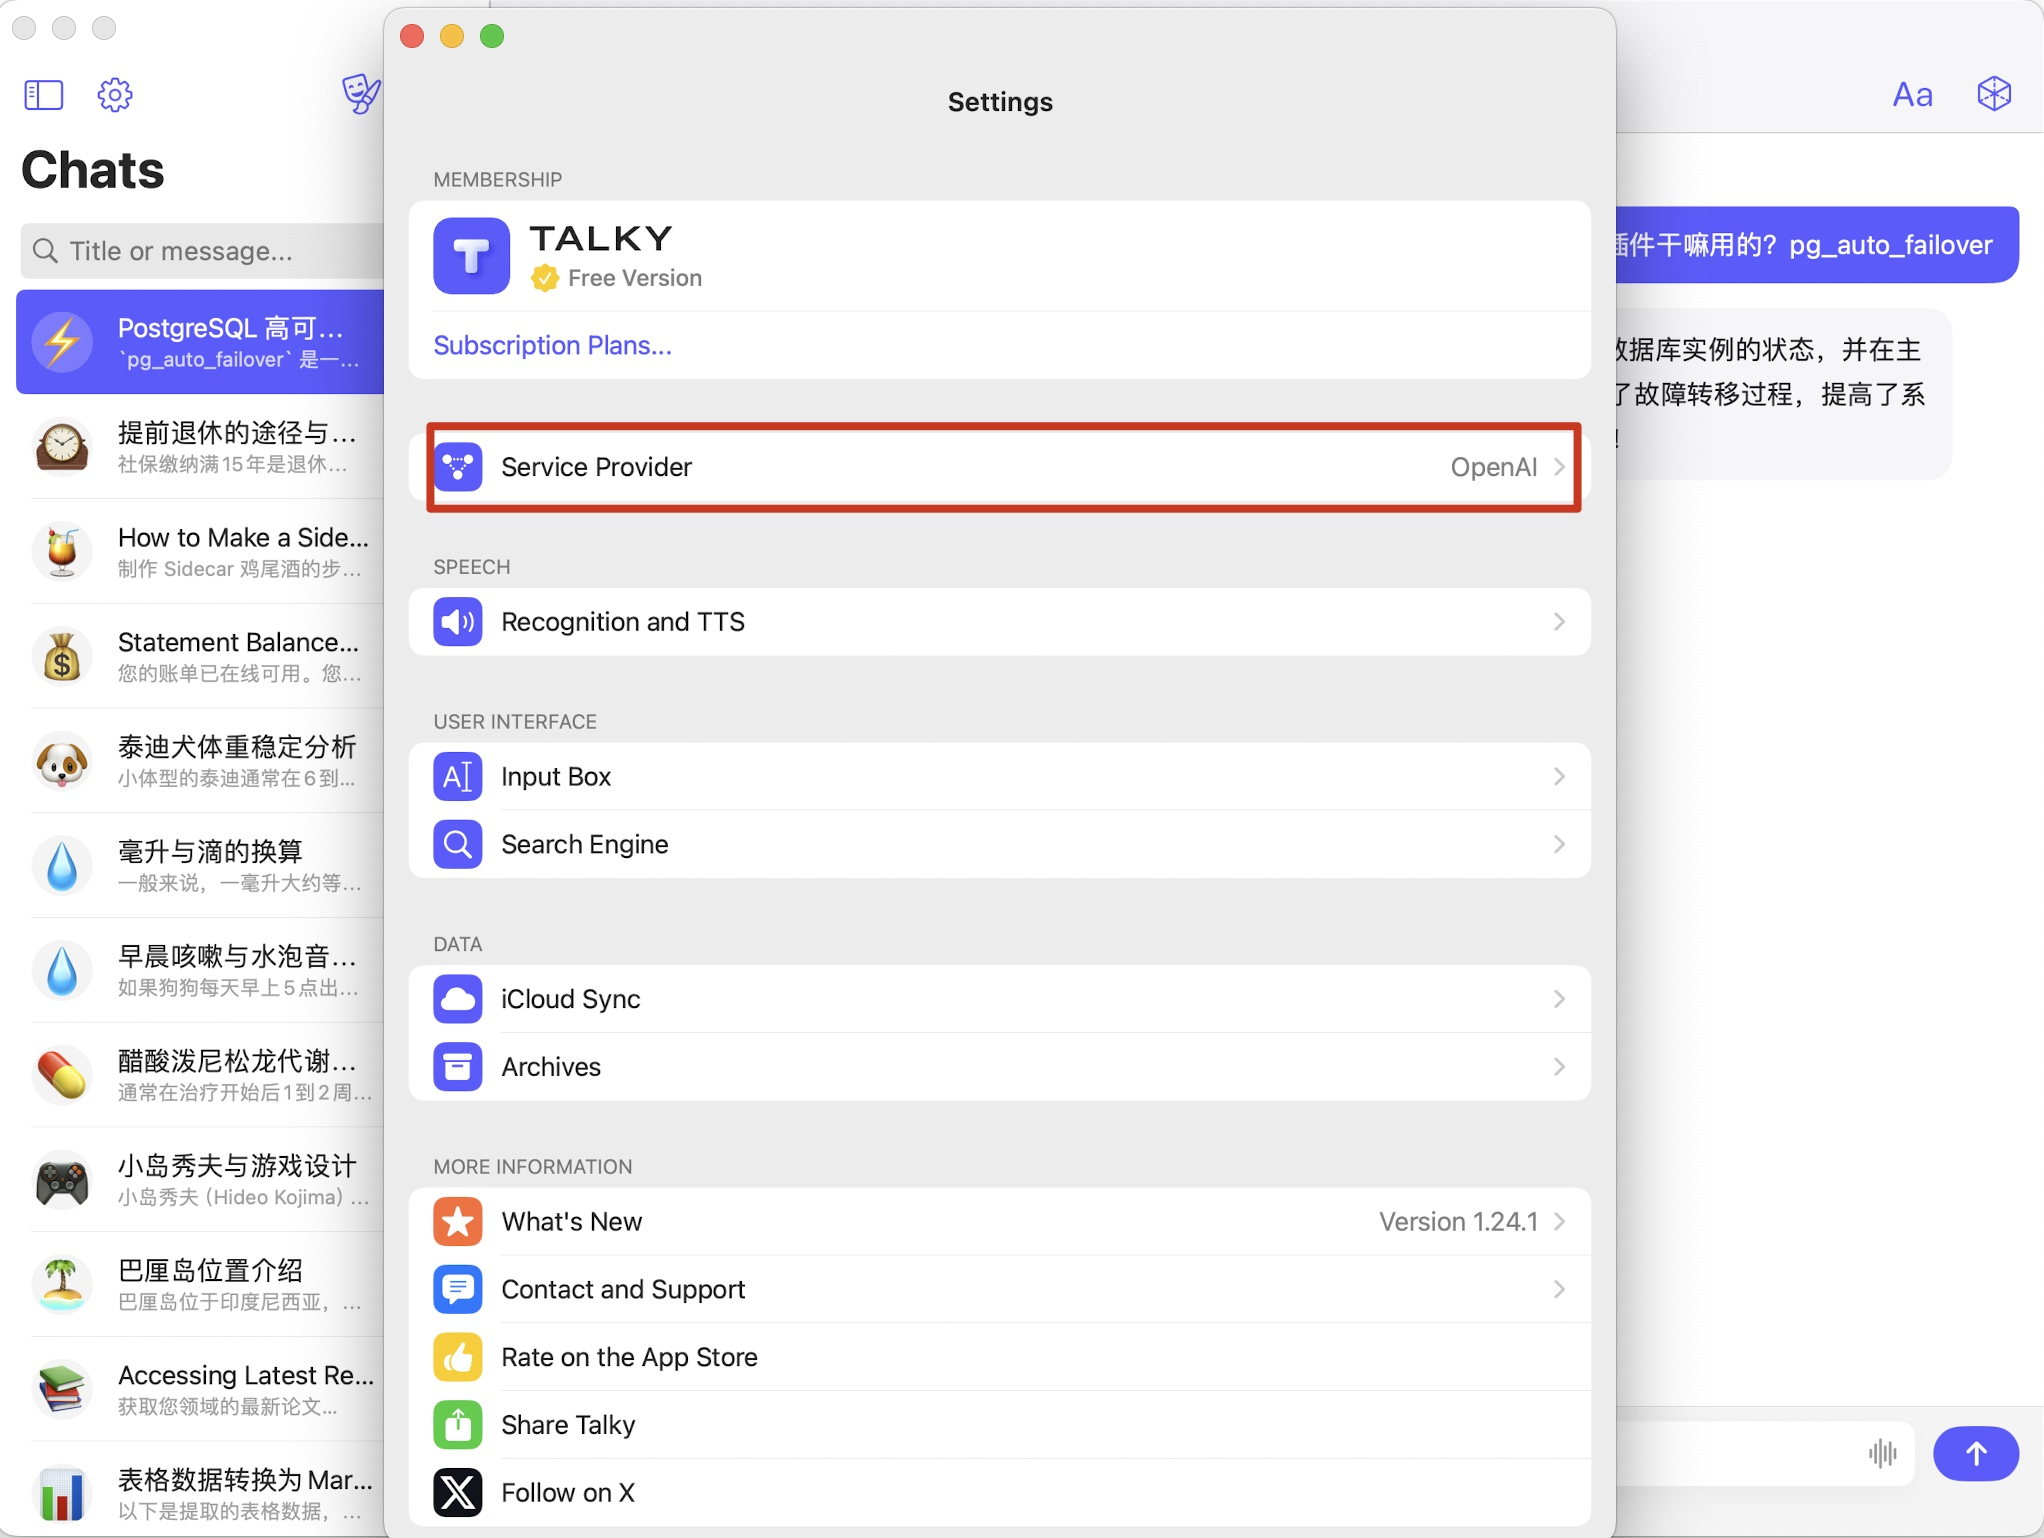Toggle the sidebar panel icon
The height and width of the screenshot is (1538, 2044).
tap(43, 95)
